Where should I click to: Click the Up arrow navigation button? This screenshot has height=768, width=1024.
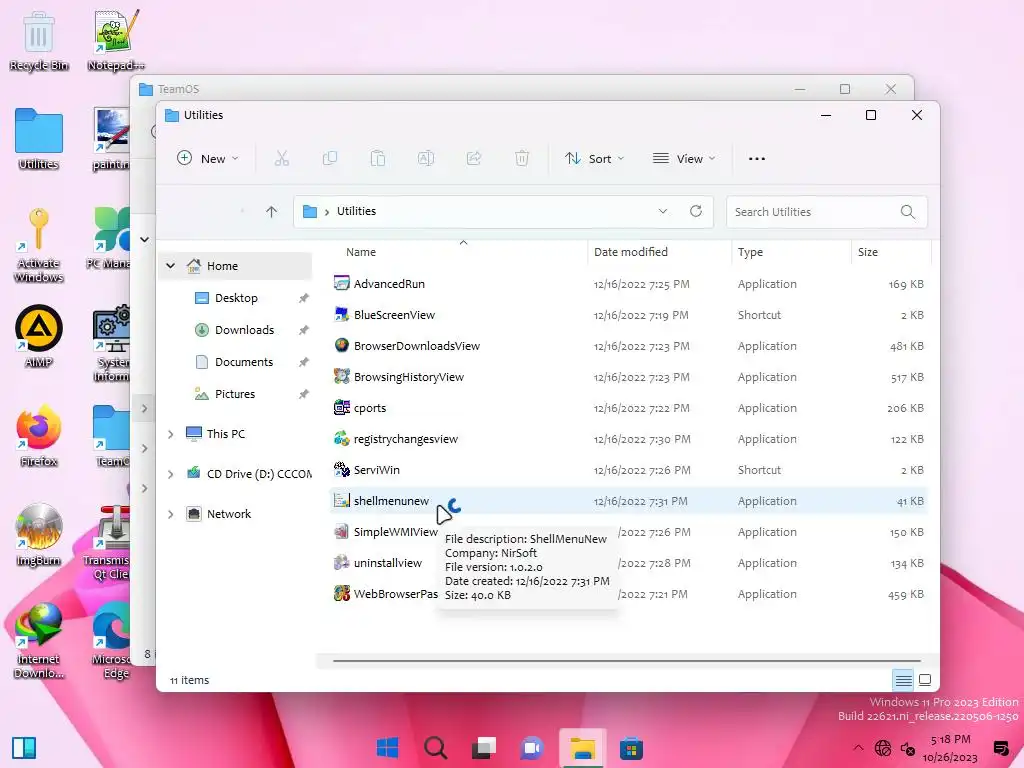[272, 212]
